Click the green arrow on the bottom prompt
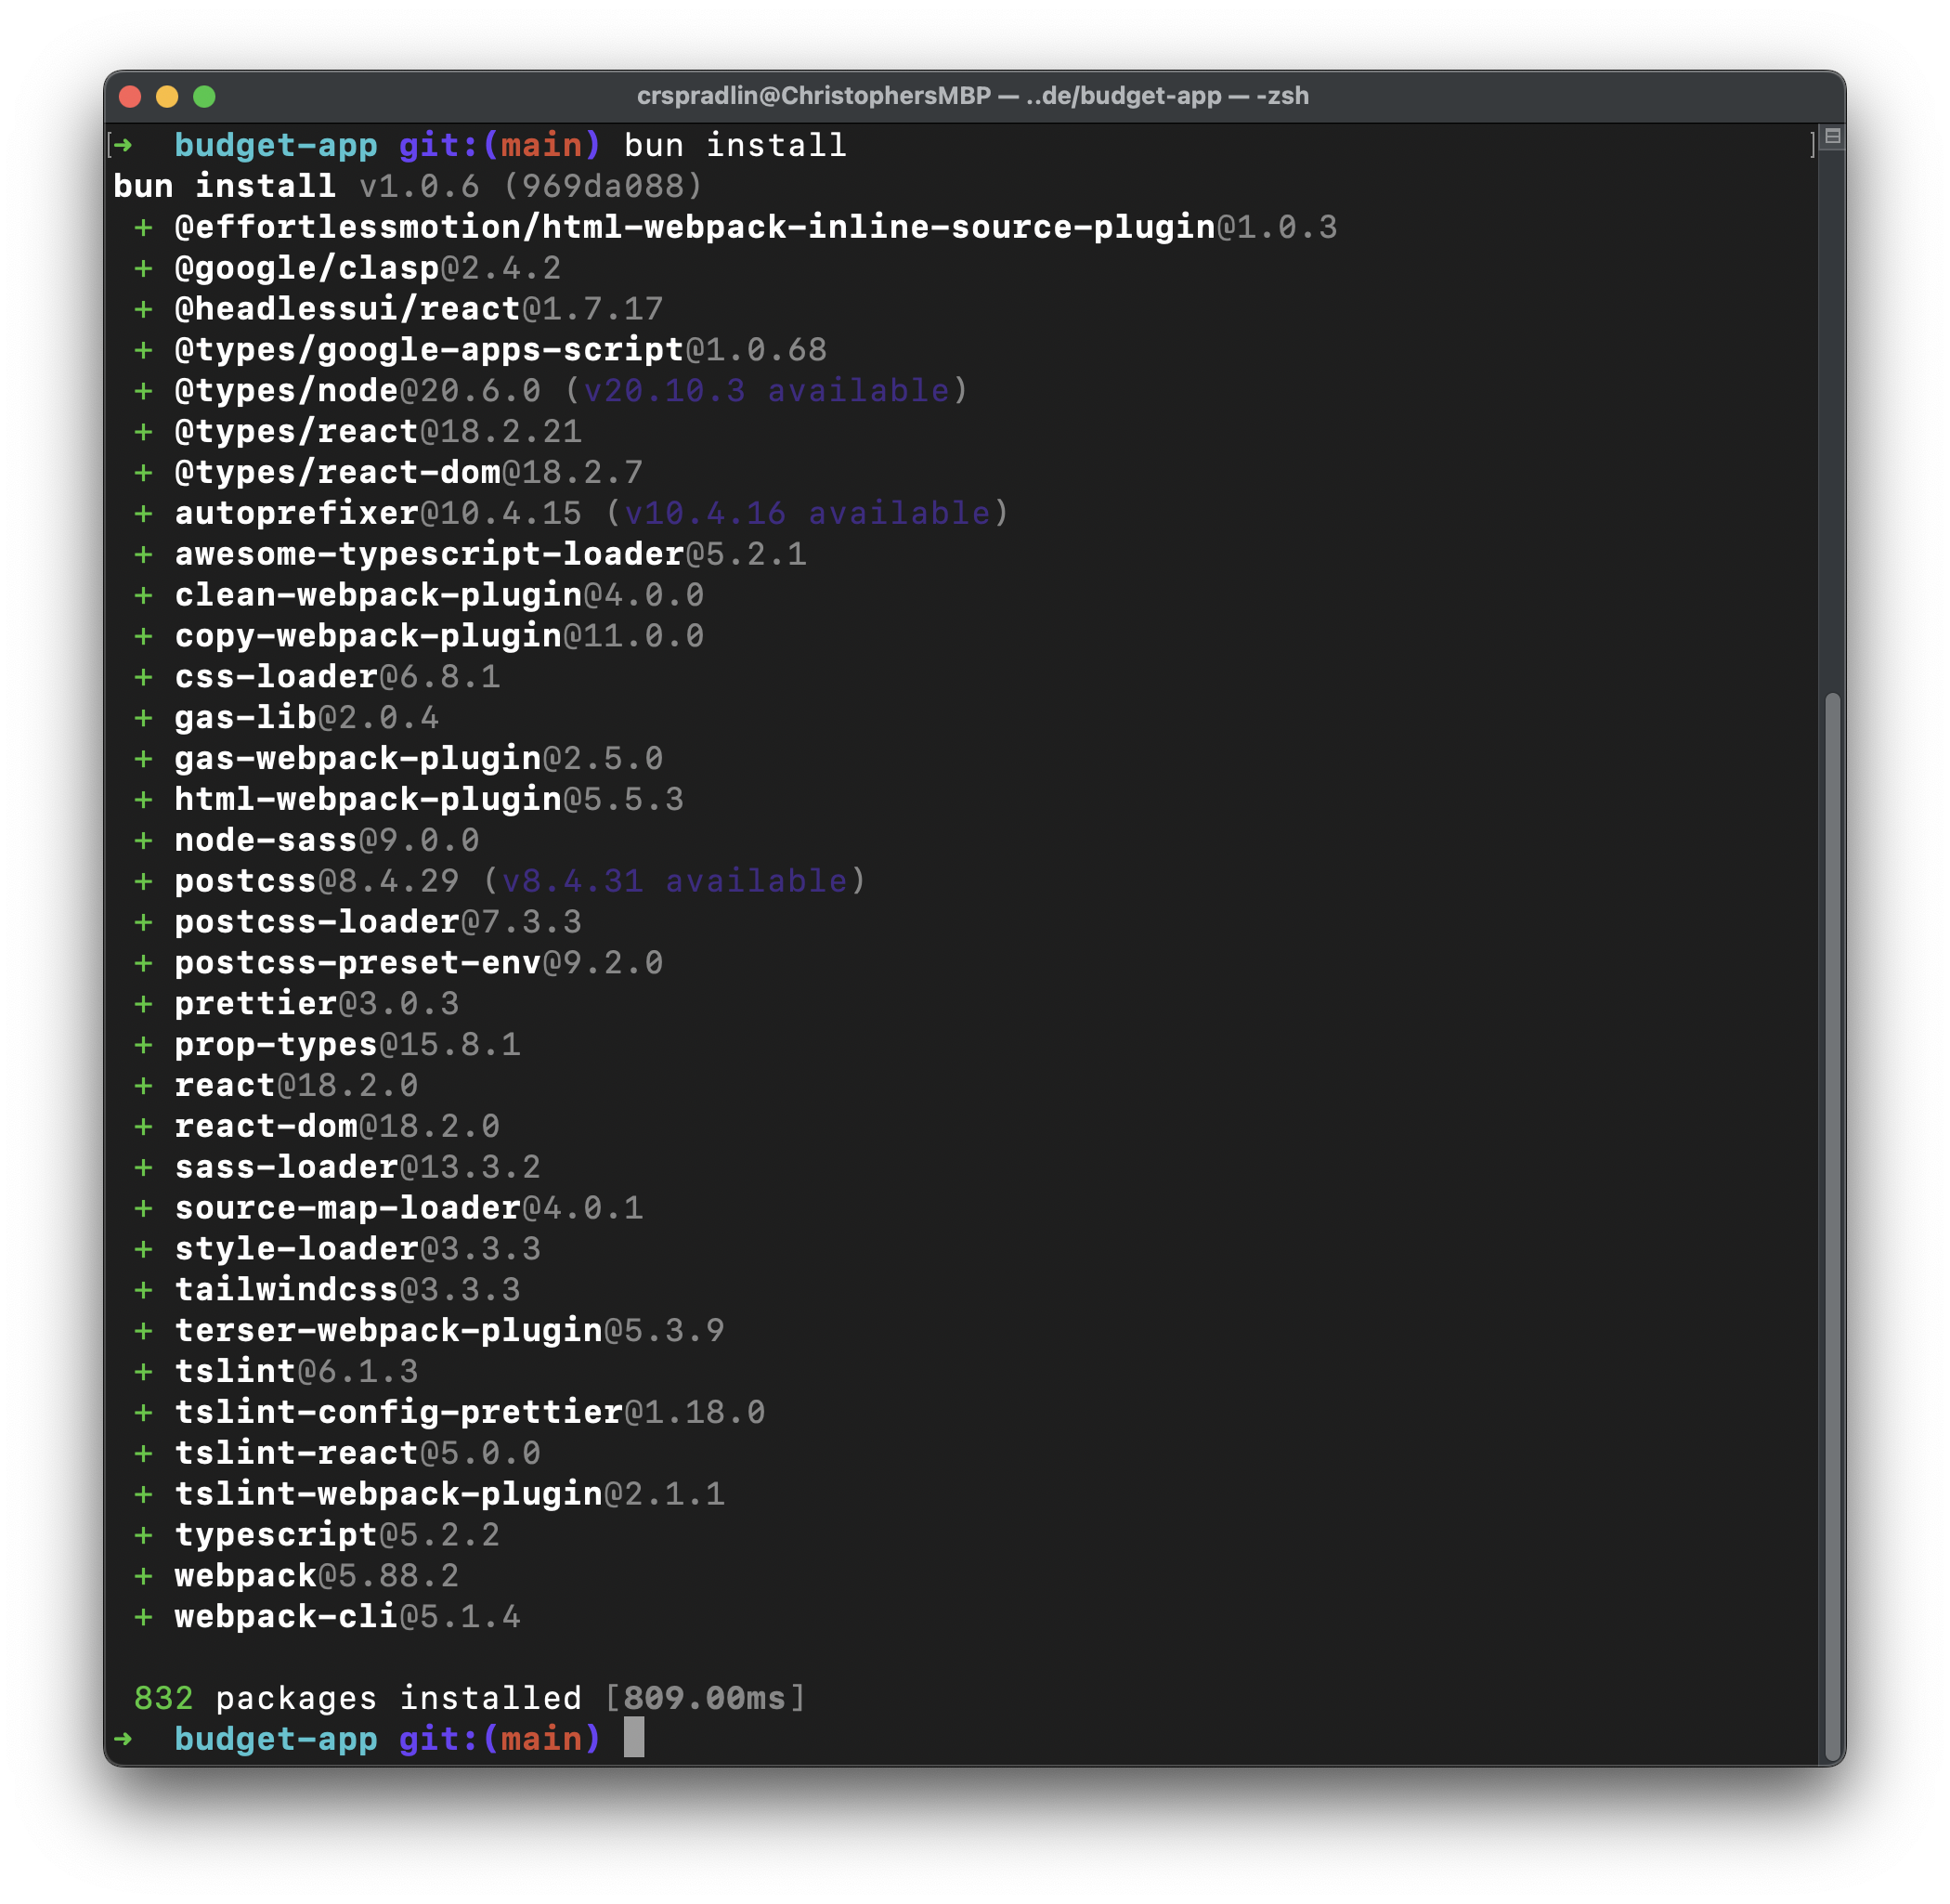The image size is (1950, 1904). pos(123,1739)
